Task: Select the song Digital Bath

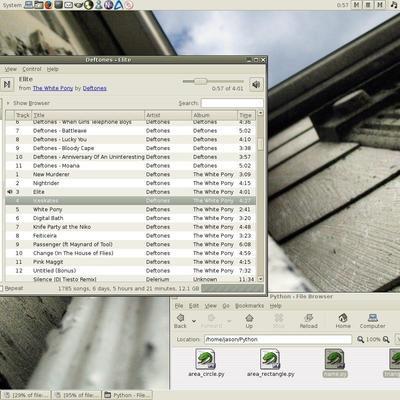Action: click(x=131, y=218)
